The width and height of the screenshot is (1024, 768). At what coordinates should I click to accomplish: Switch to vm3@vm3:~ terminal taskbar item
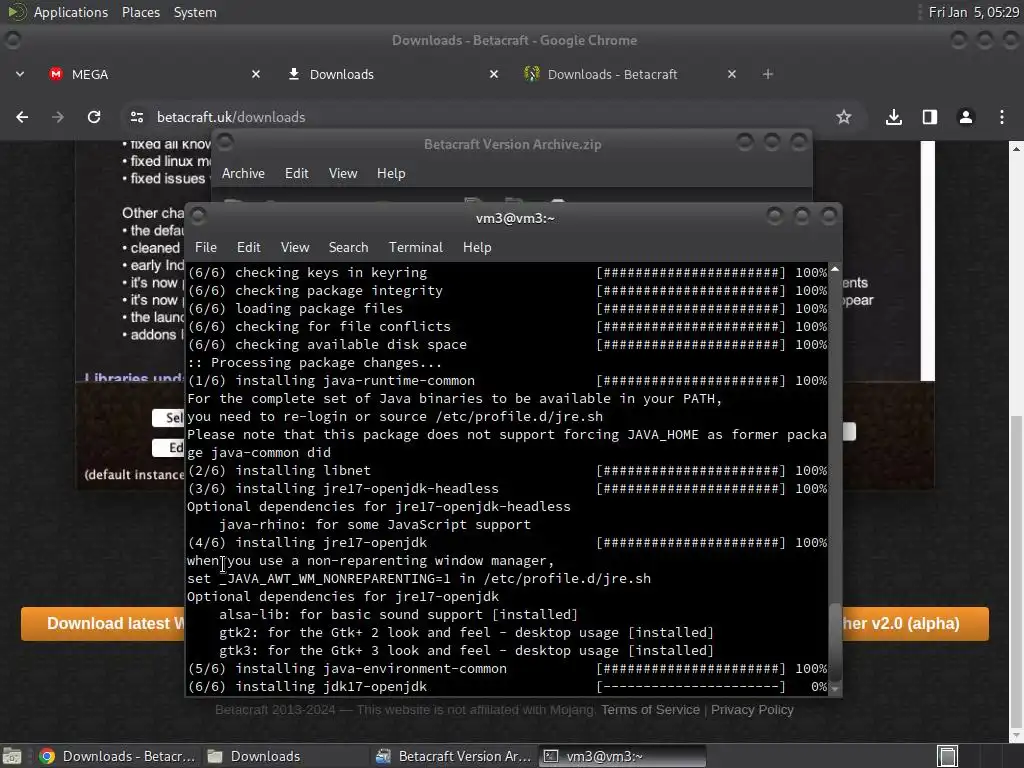(x=622, y=756)
